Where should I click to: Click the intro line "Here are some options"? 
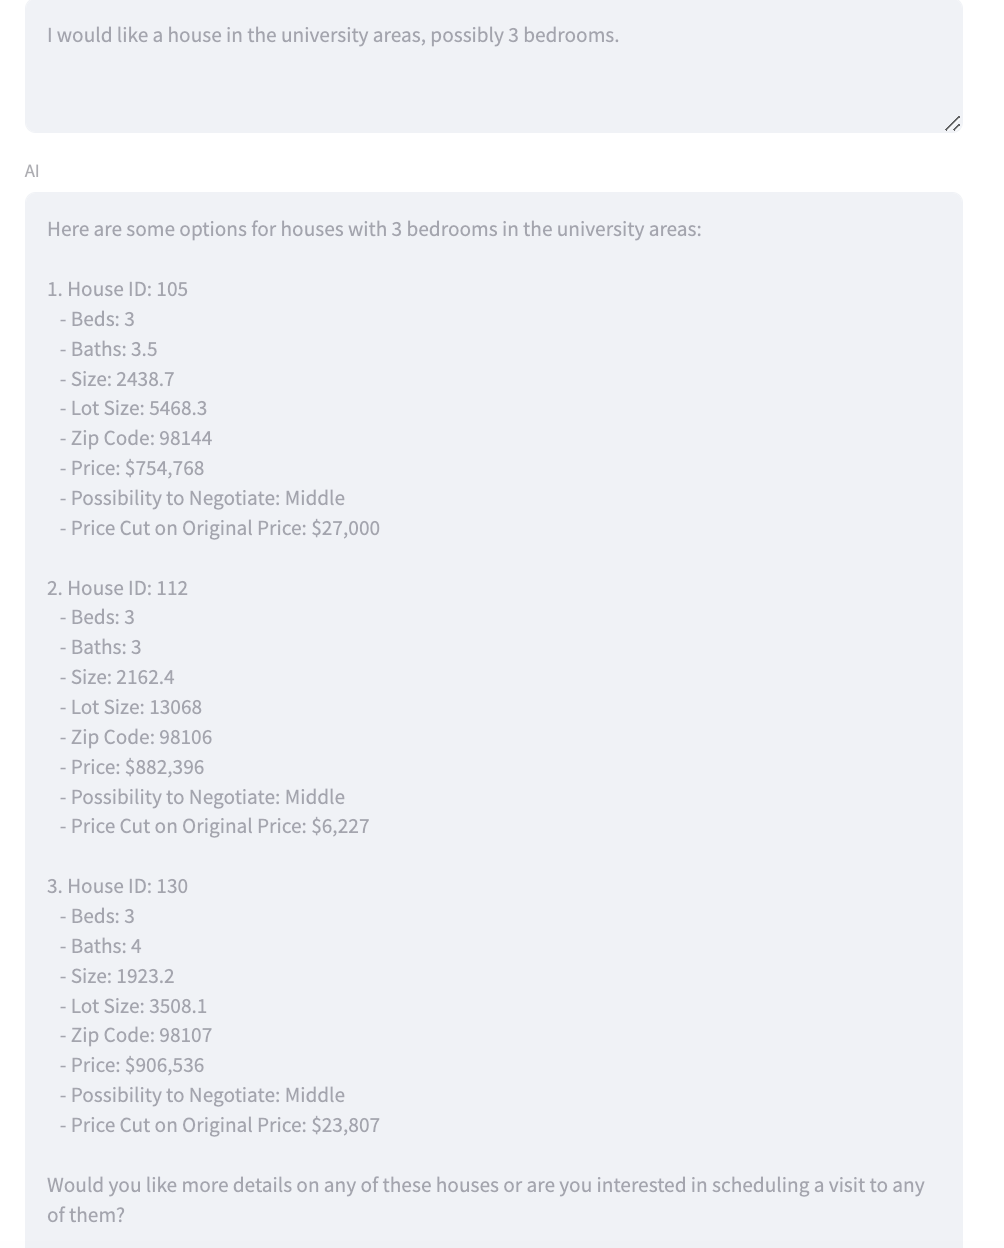click(x=374, y=229)
